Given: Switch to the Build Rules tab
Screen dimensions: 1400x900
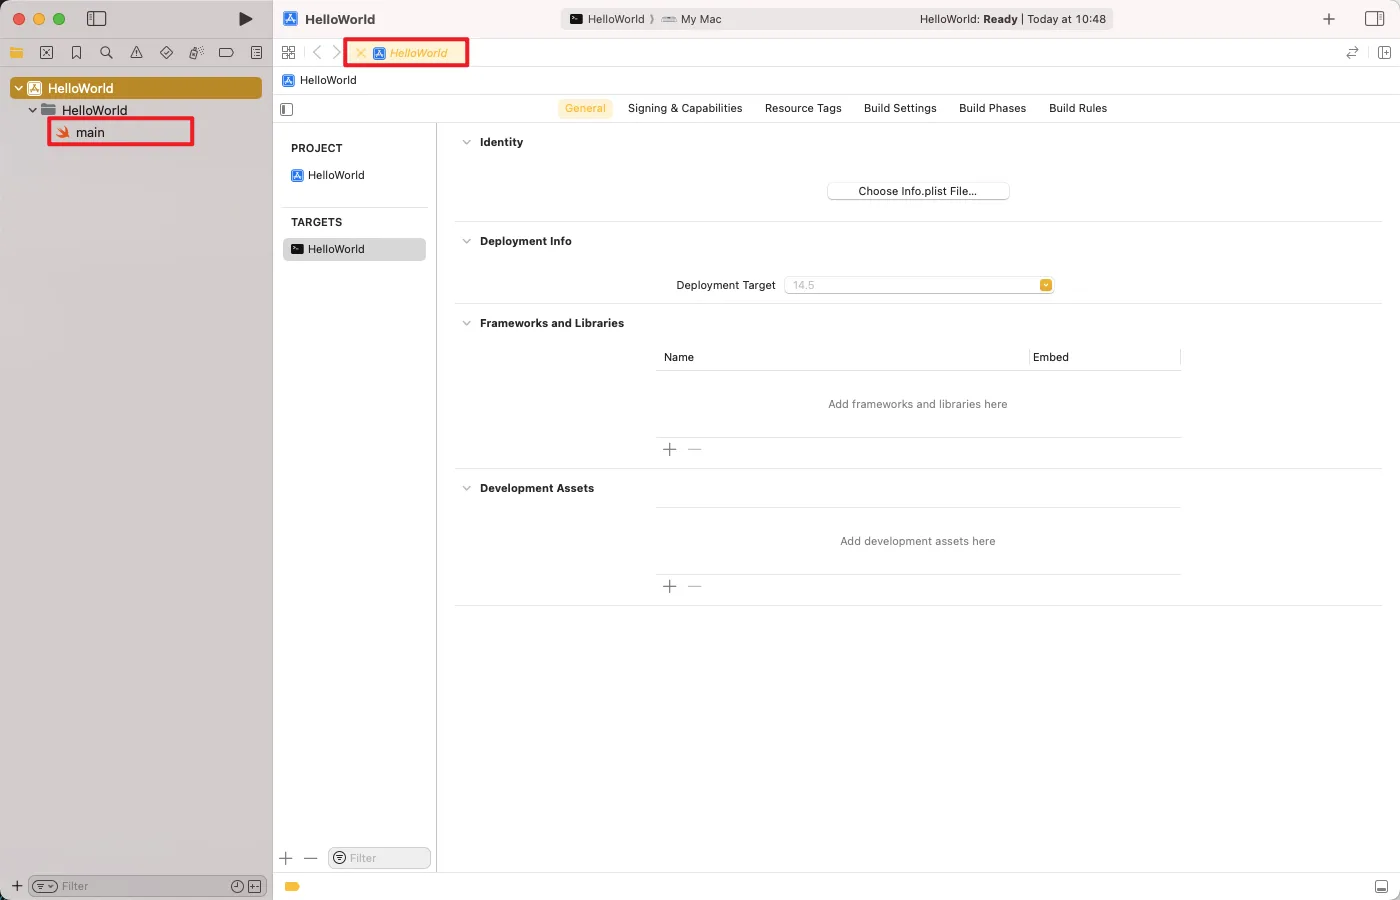Looking at the screenshot, I should point(1078,108).
